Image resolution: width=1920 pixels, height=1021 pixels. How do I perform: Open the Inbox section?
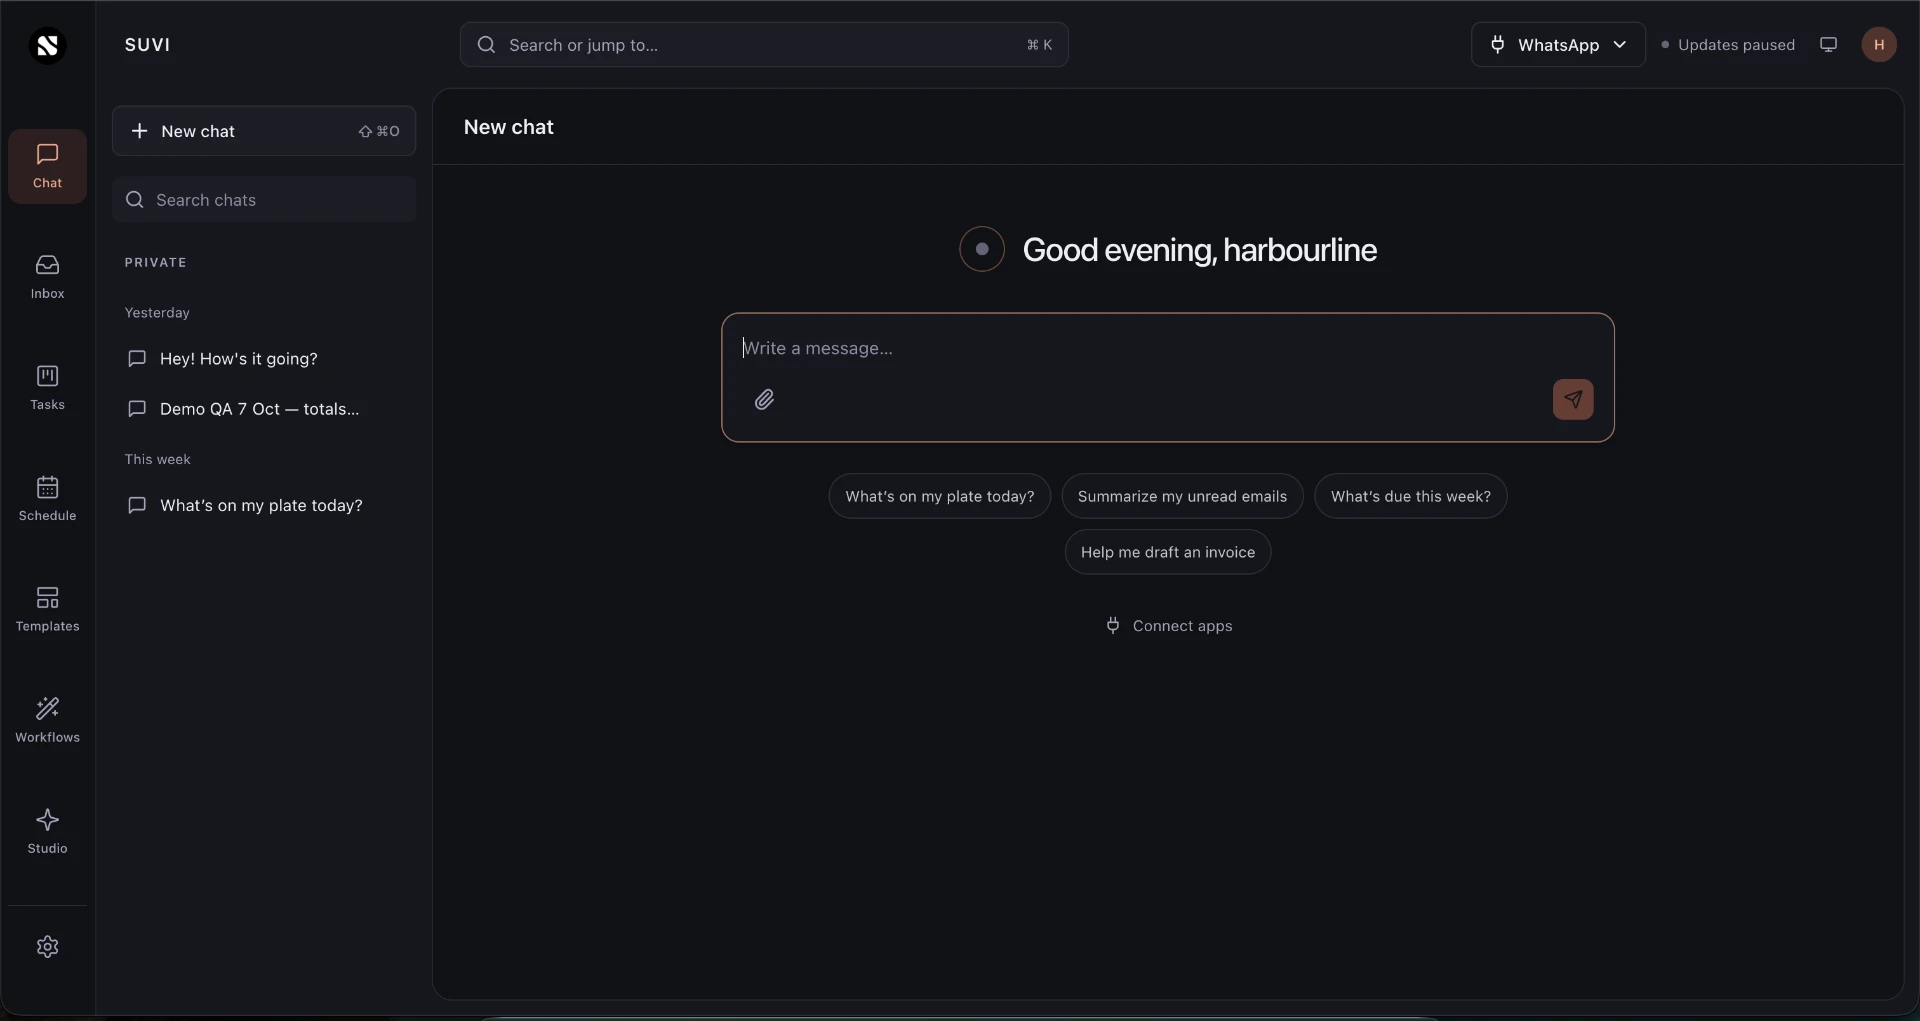coord(47,277)
